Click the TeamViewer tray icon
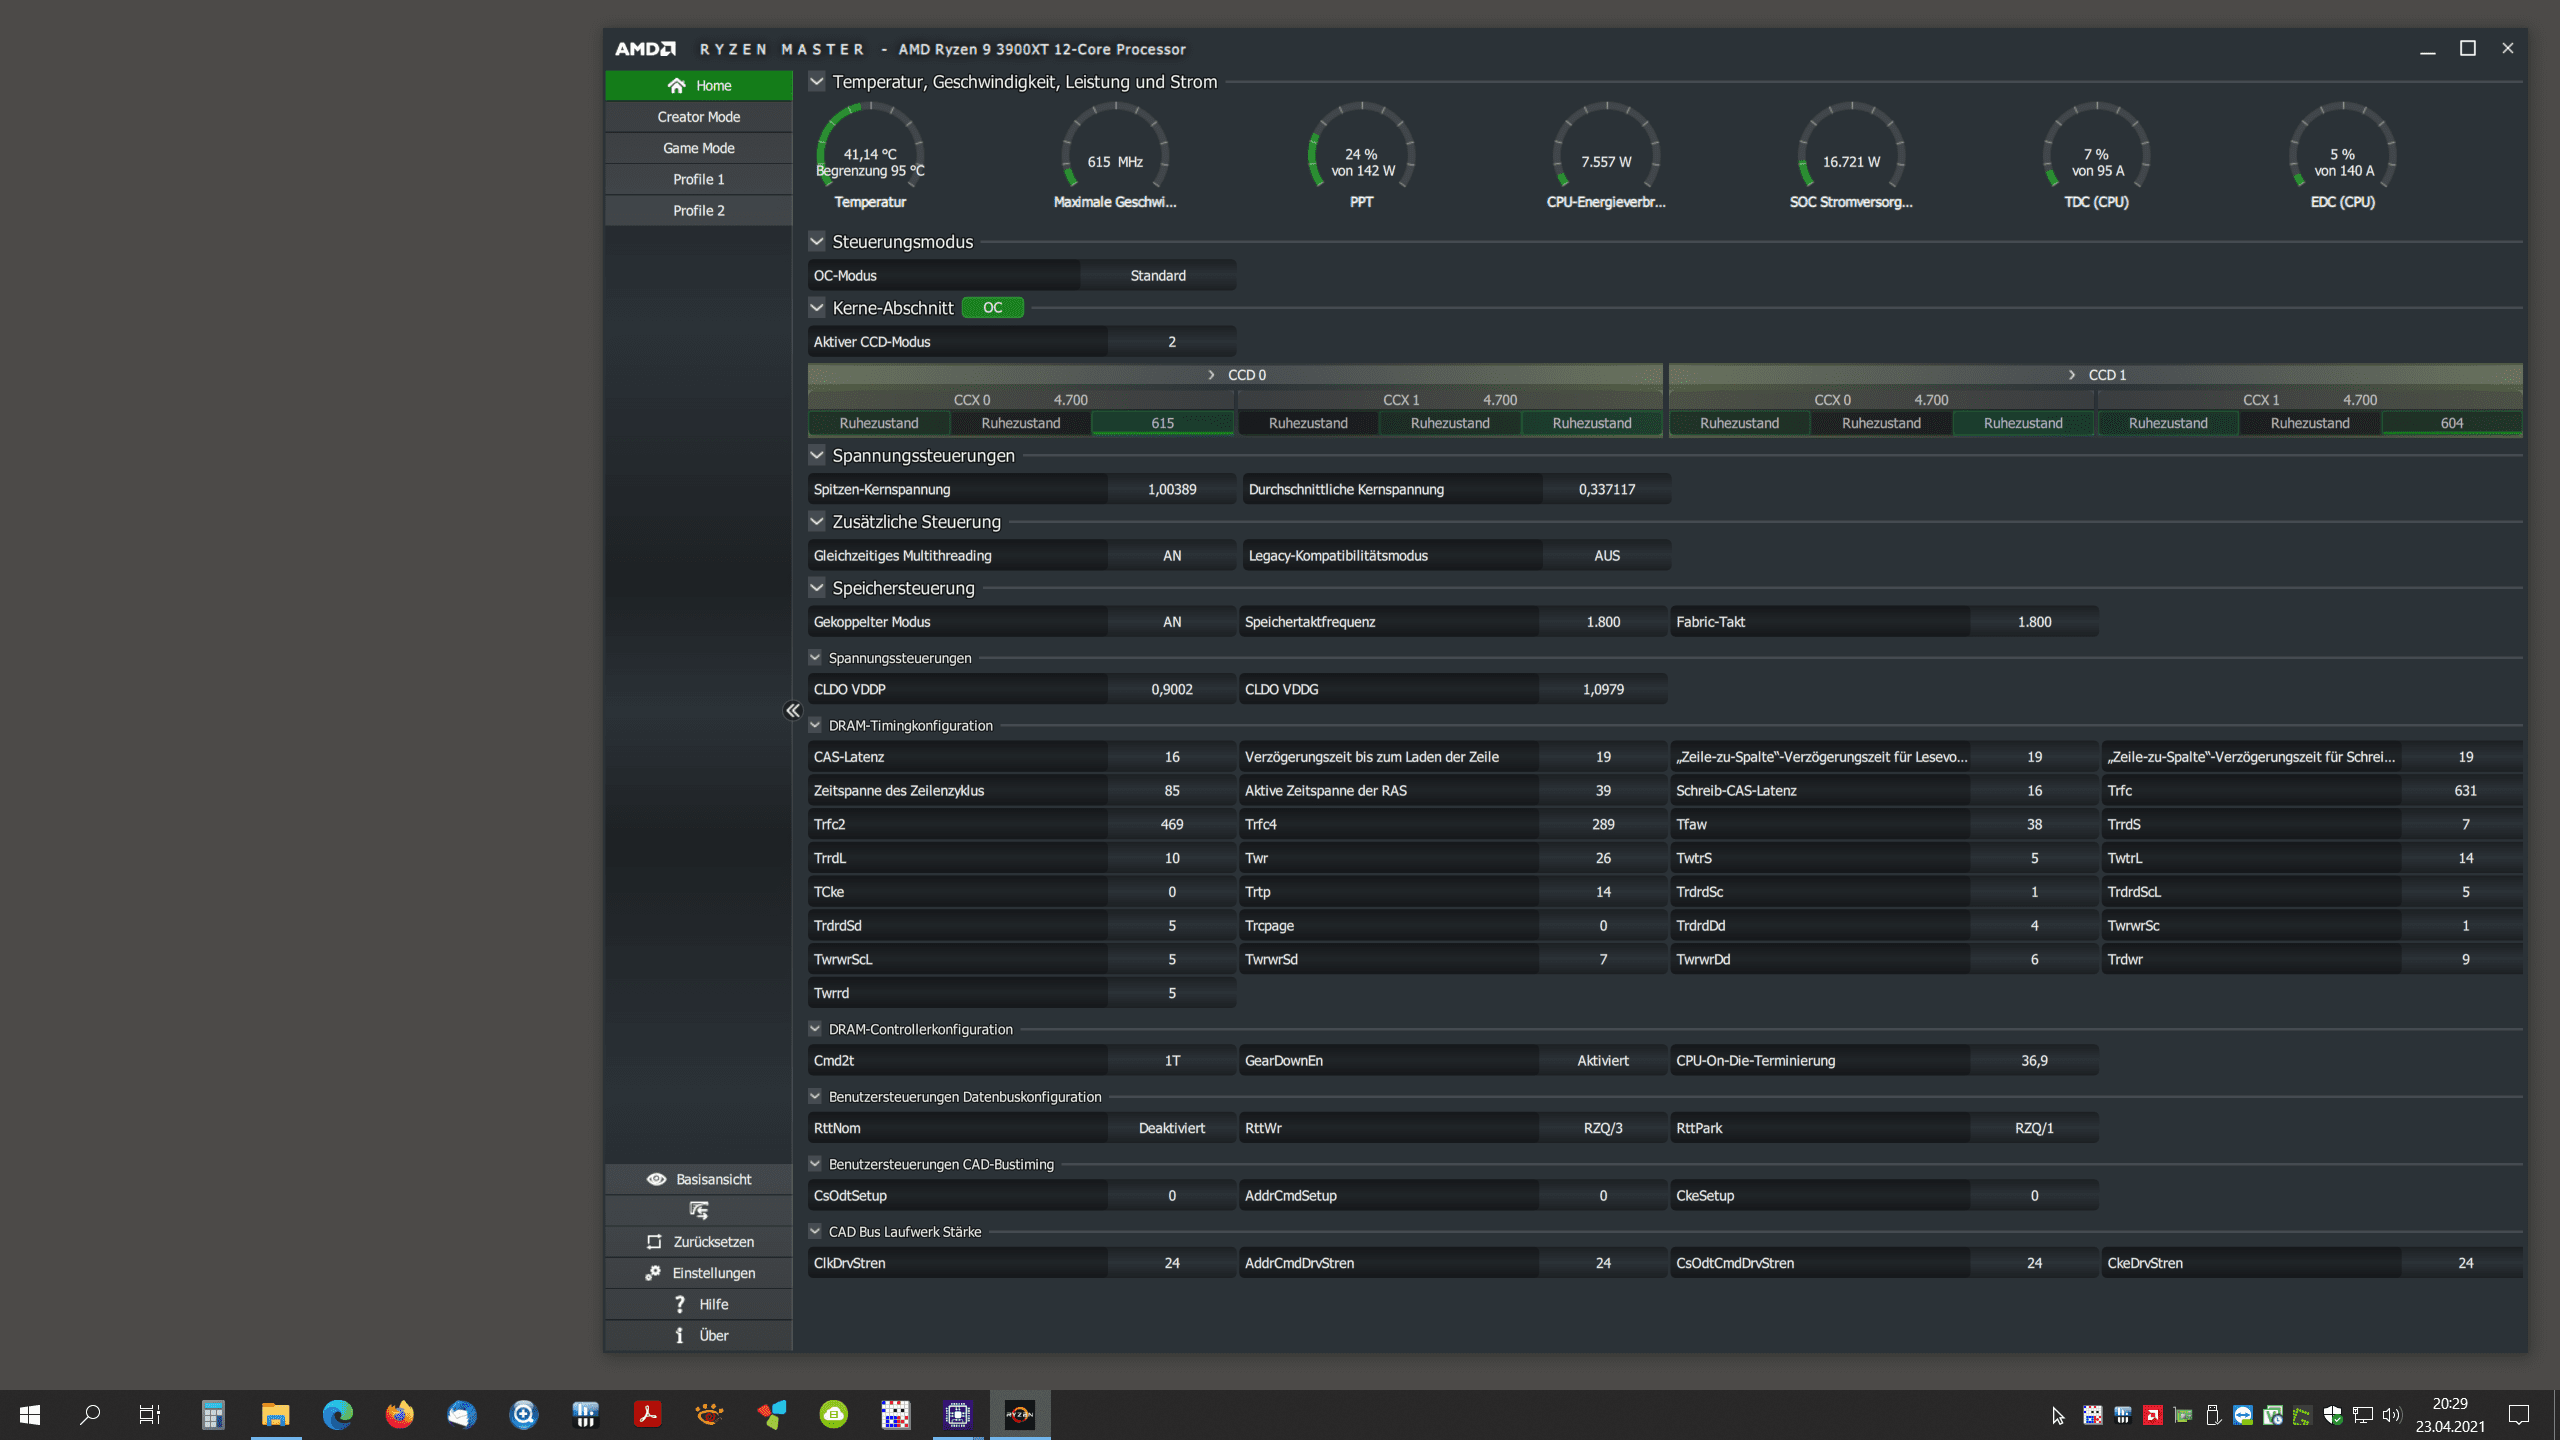Screen dimensions: 2560x1440 coord(2243,1415)
